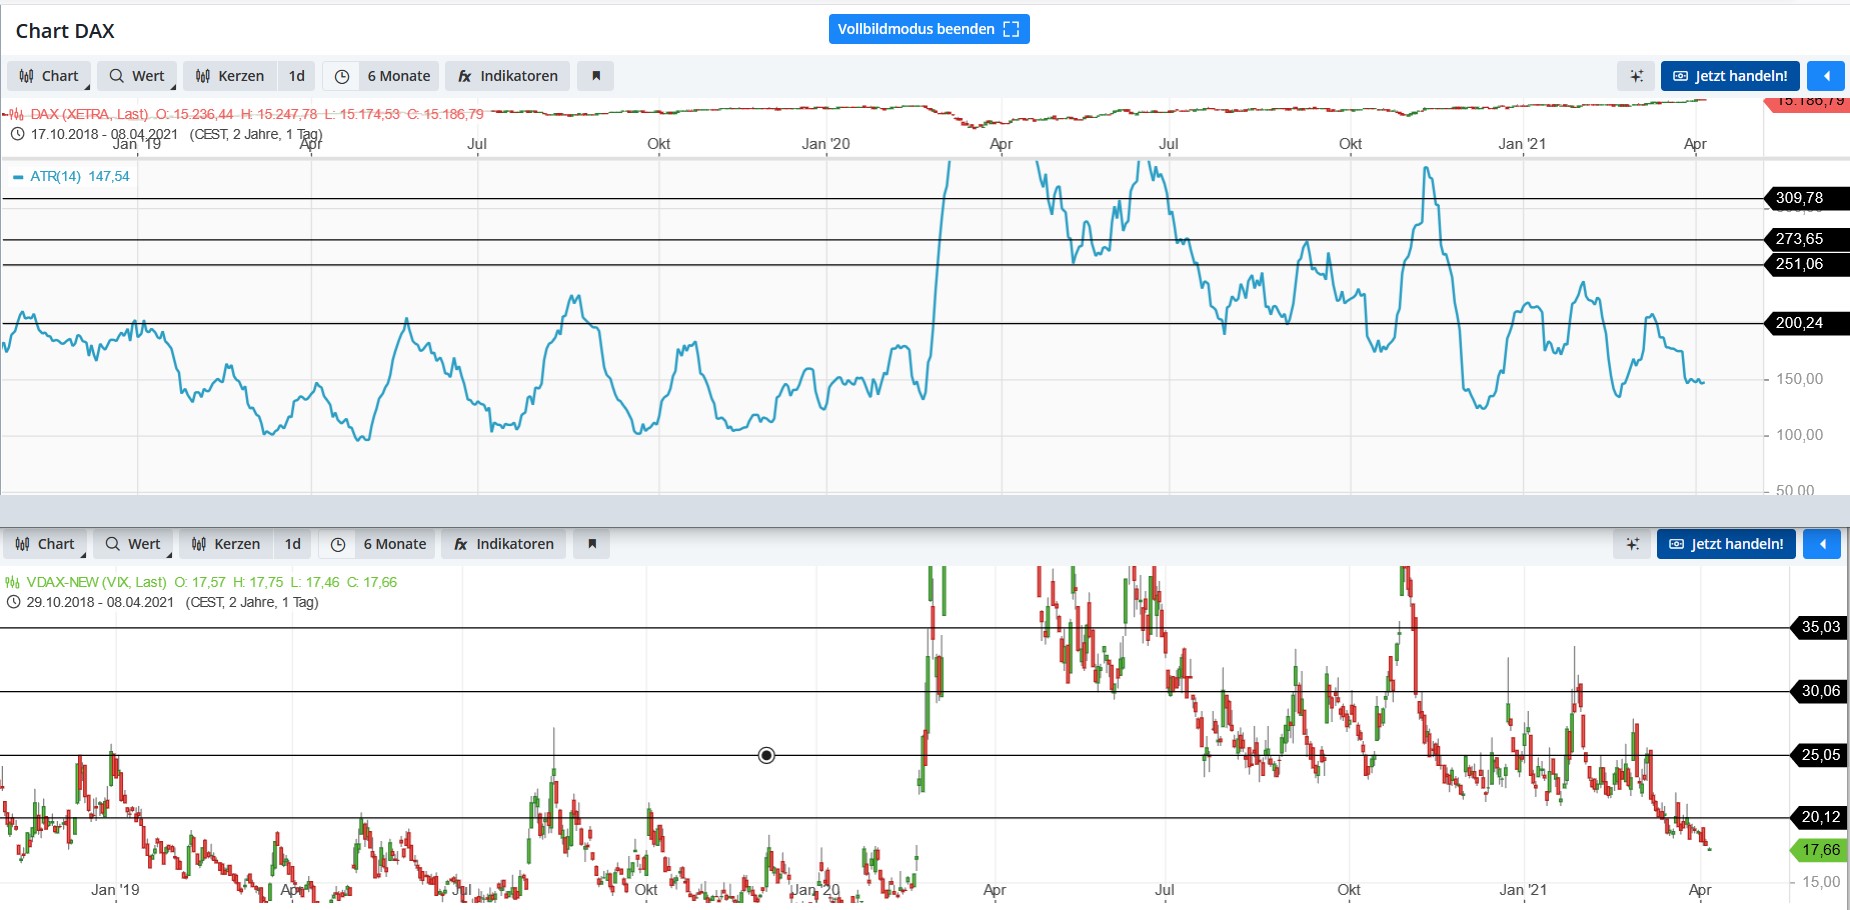The width and height of the screenshot is (1850, 910).
Task: Click the Chart DAX heading
Action: pos(65,31)
